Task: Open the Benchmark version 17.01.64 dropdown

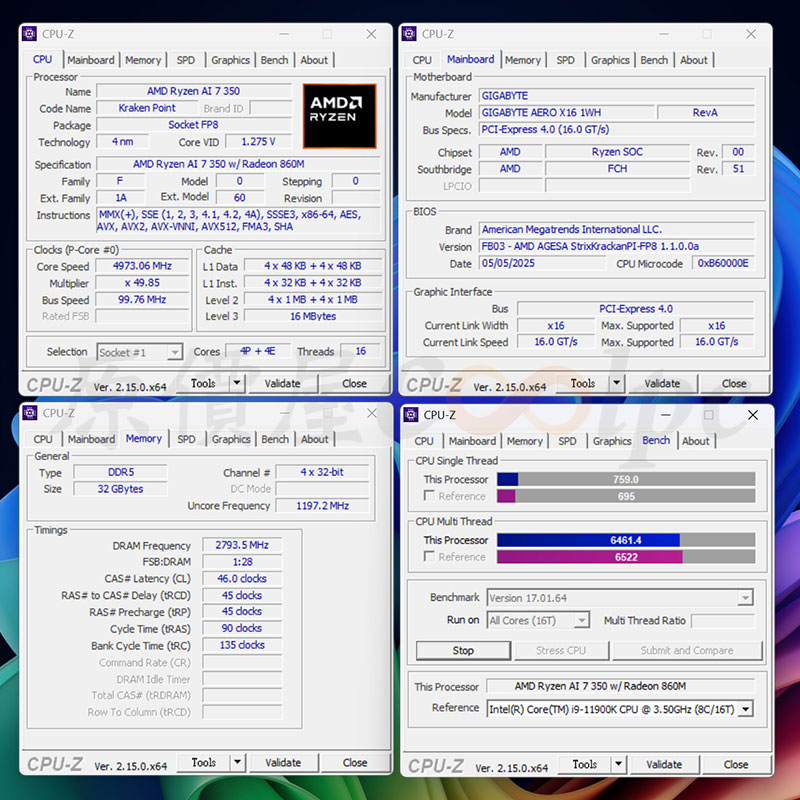Action: [x=745, y=597]
